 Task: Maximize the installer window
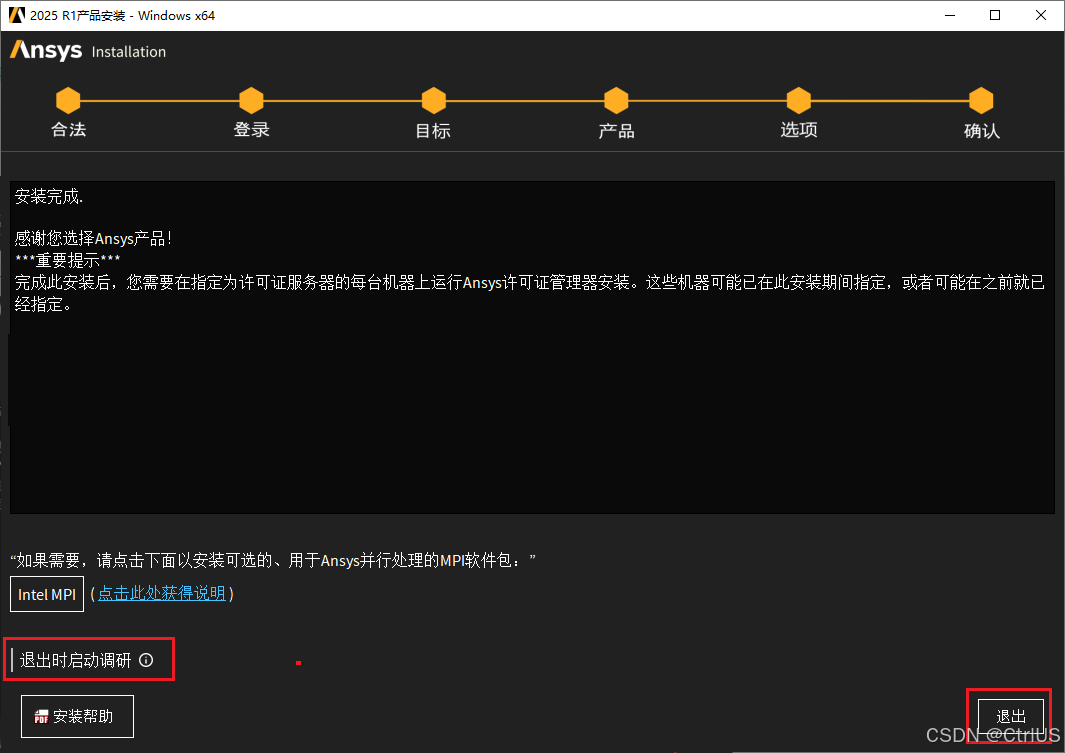point(995,15)
